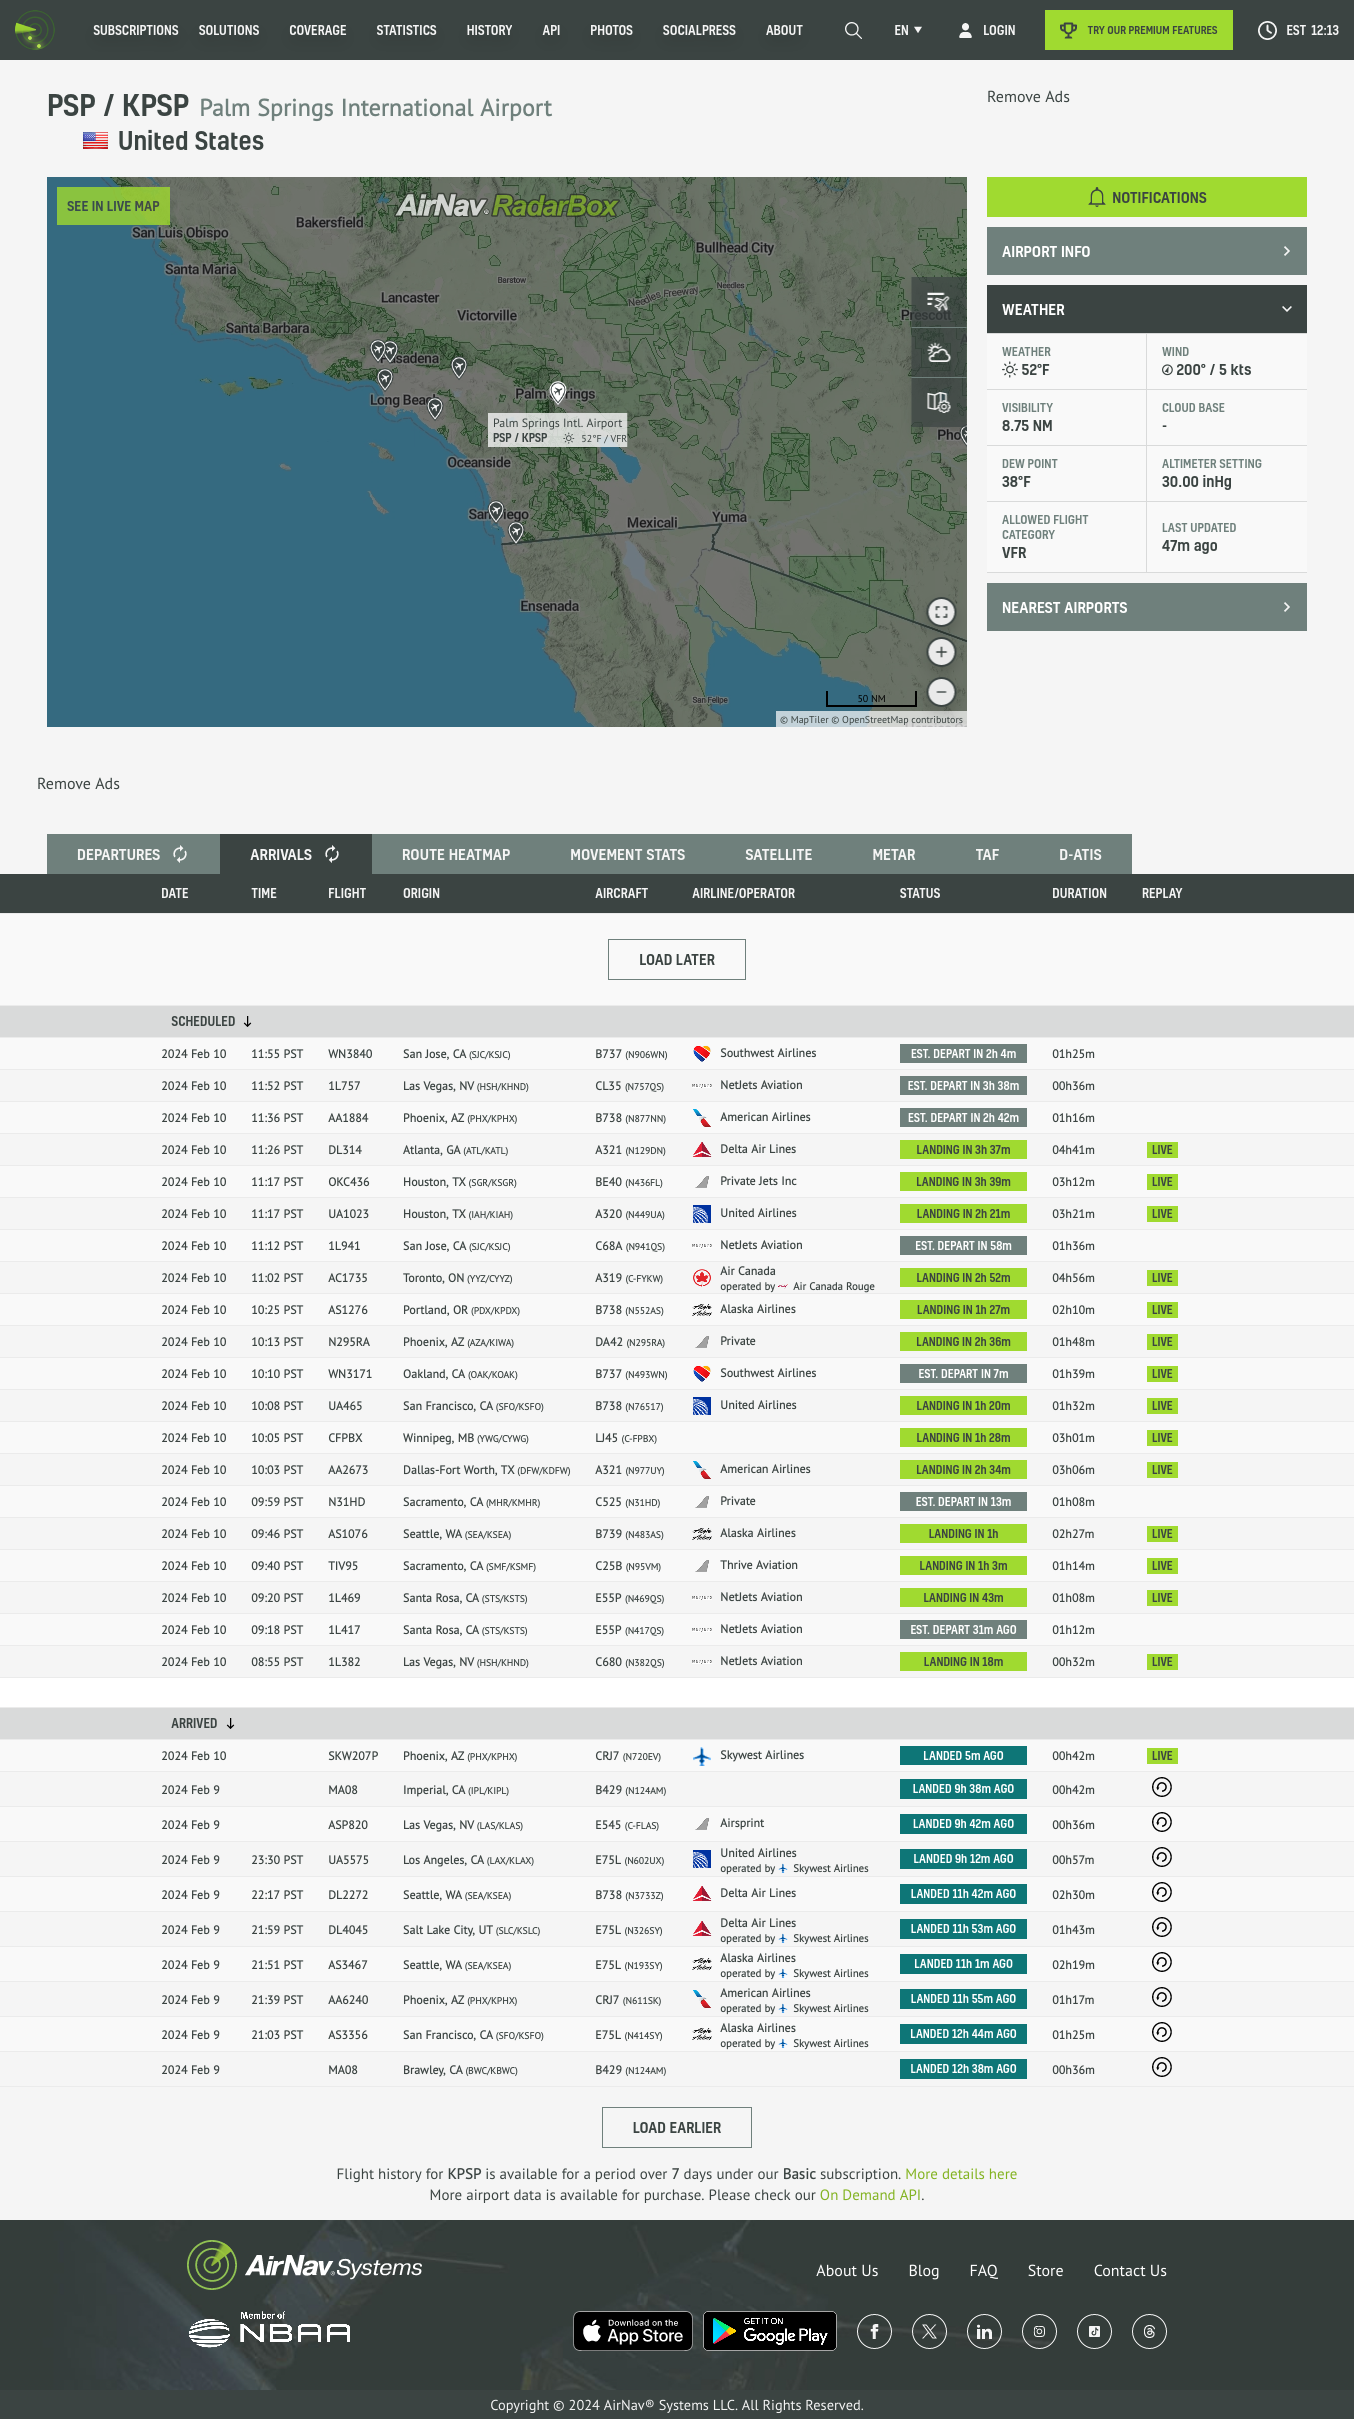Click the Login link
1354x2419 pixels.
(x=987, y=30)
